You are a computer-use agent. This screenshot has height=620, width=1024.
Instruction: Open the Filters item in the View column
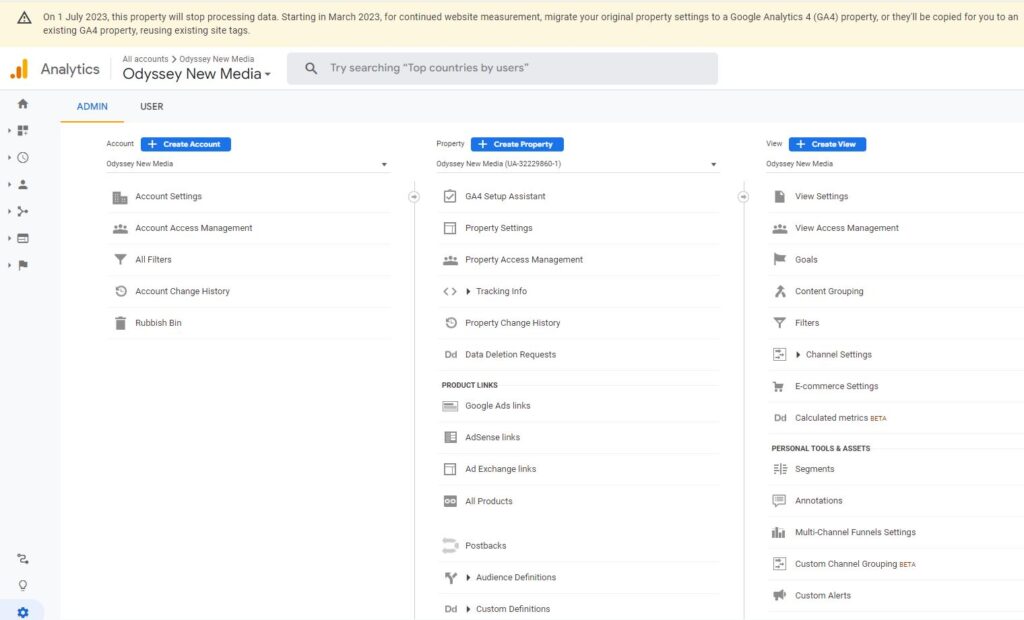point(807,323)
